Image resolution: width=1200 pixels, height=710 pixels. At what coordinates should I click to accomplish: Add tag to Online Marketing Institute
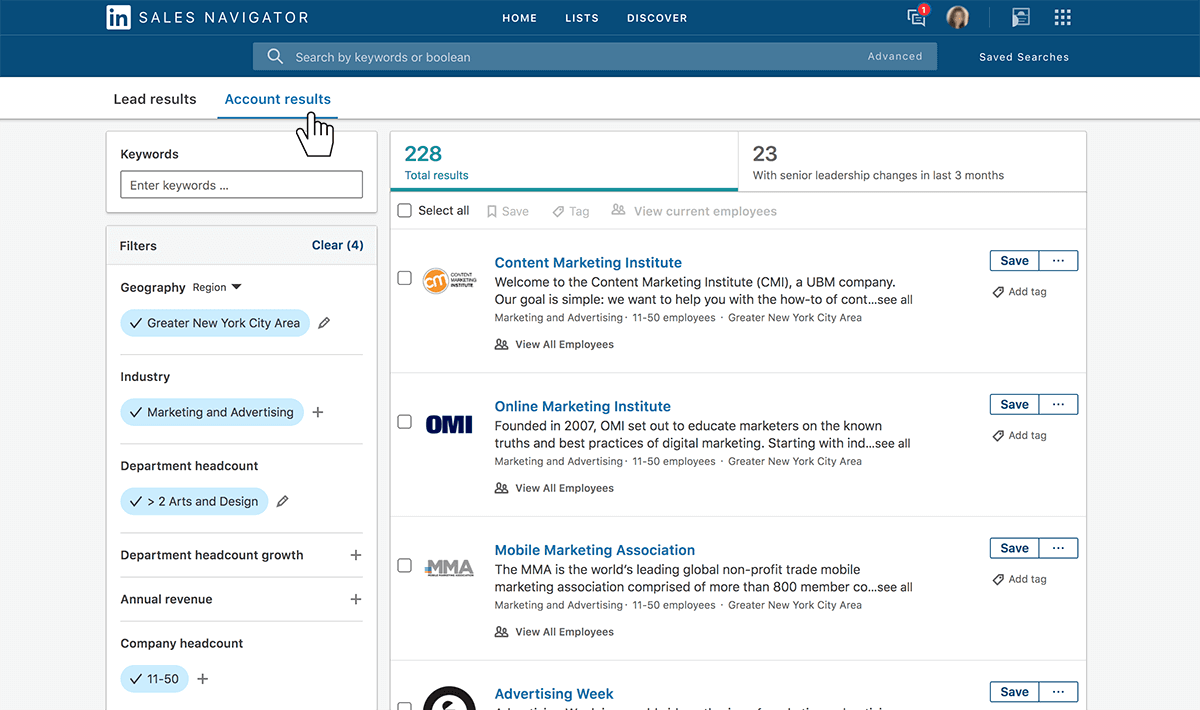point(1019,435)
